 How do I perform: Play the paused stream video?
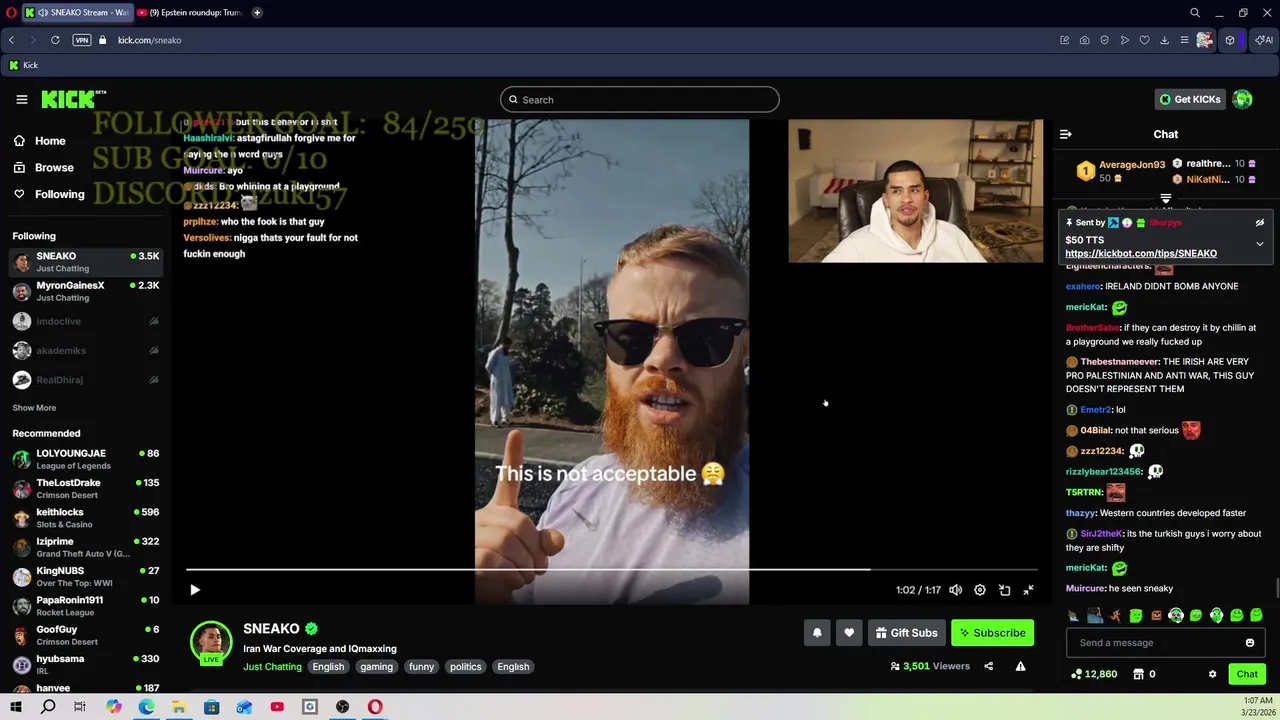pos(195,590)
